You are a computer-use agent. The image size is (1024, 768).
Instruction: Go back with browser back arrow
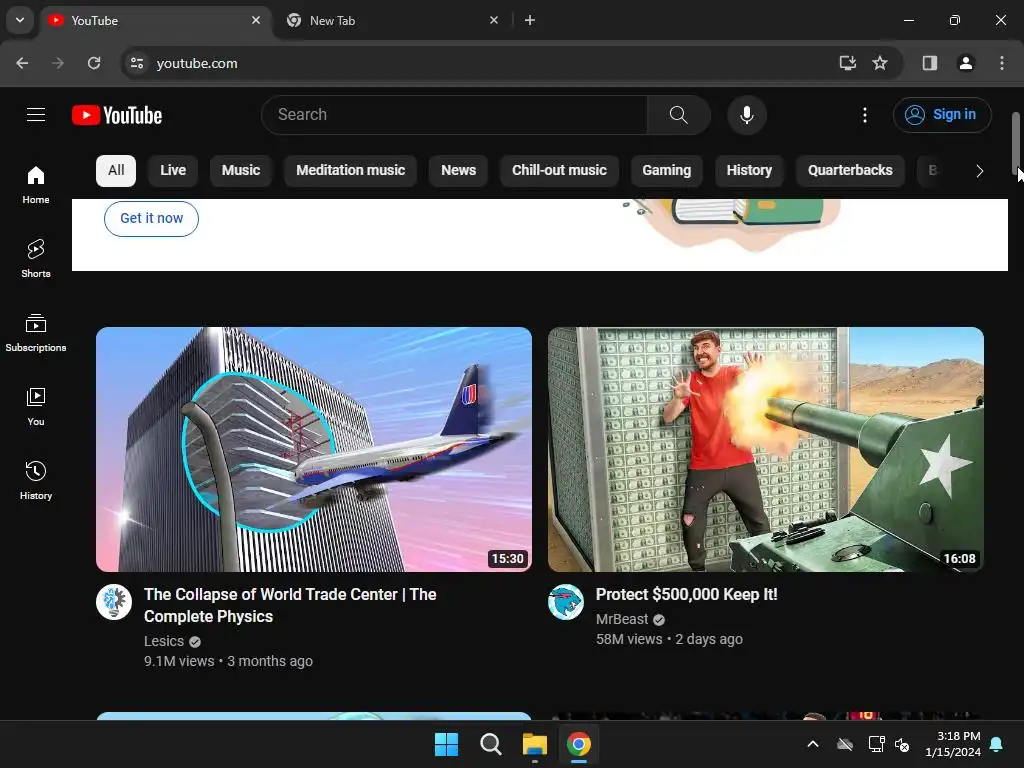tap(22, 63)
